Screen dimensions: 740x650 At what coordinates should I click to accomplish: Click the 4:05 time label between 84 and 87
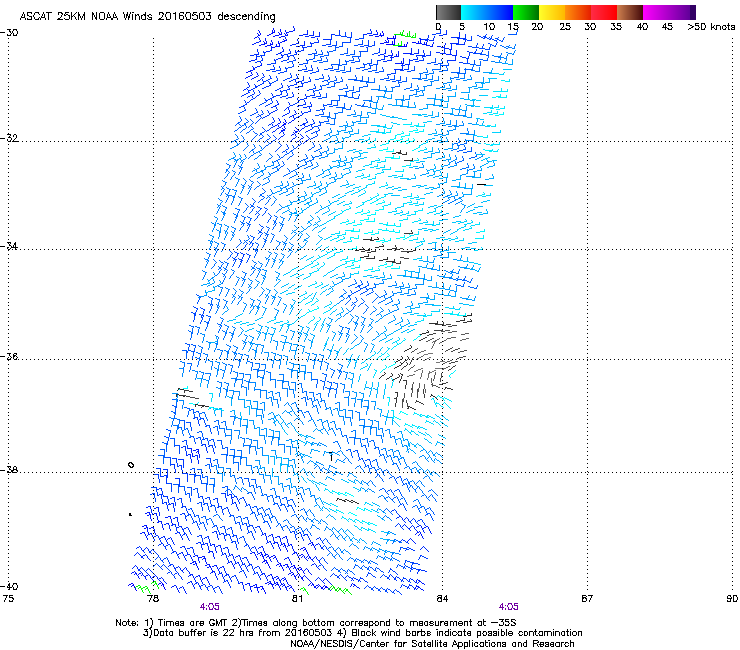508,607
